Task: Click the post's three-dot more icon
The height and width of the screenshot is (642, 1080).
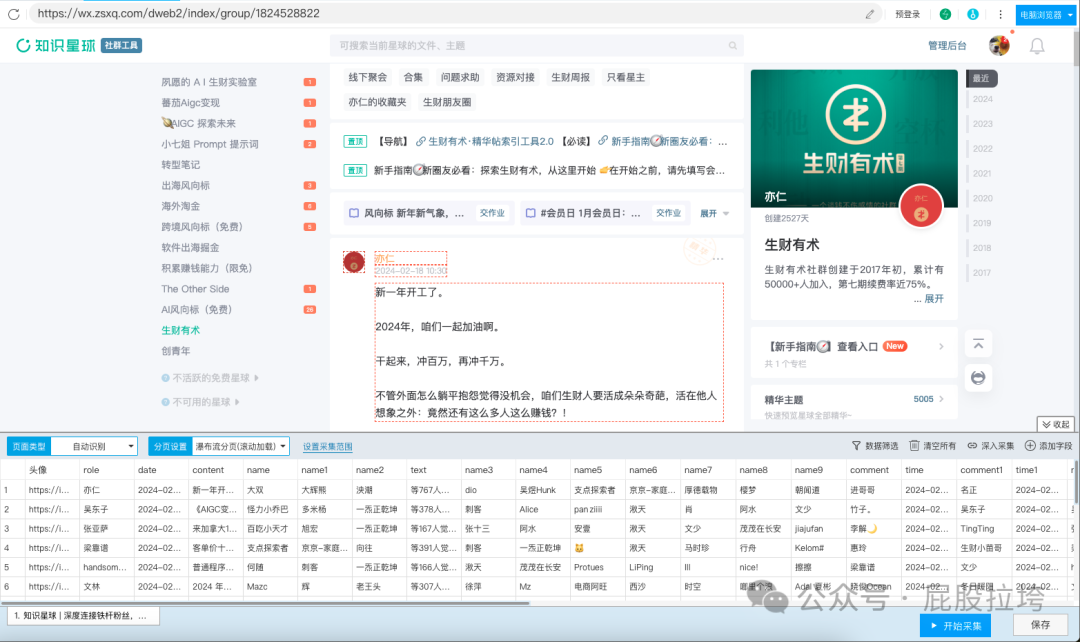Action: (718, 259)
